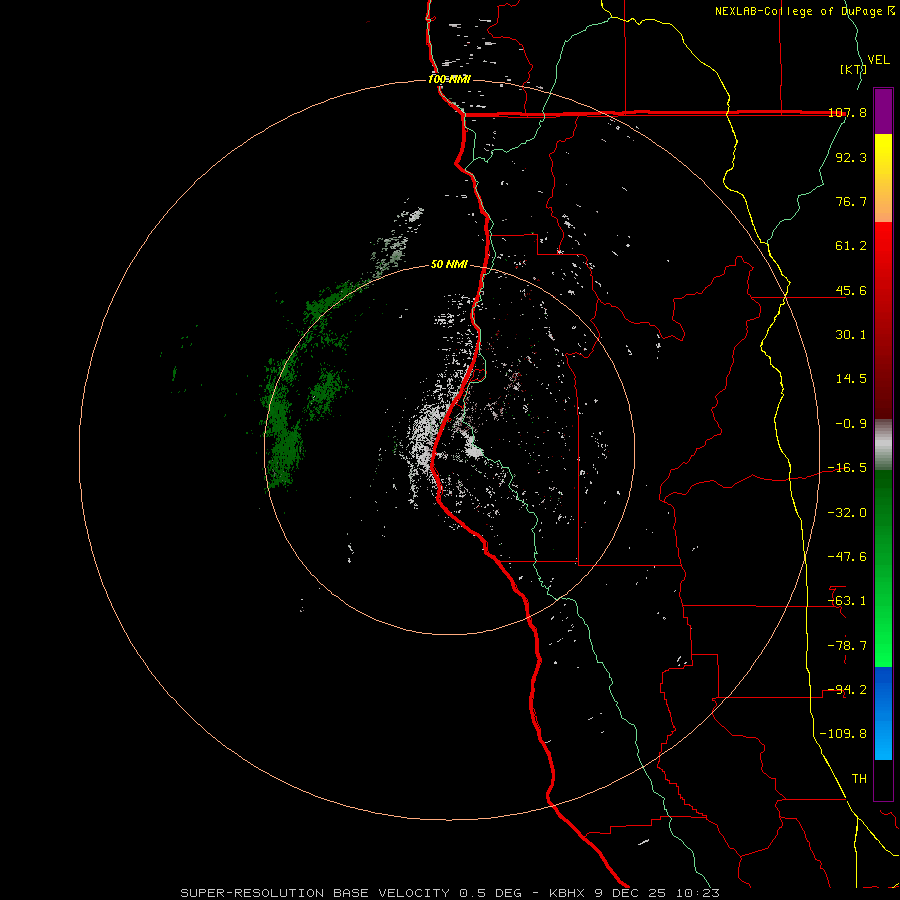This screenshot has height=900, width=900.
Task: Click the 14.5 velocity scale value
Action: [x=851, y=379]
